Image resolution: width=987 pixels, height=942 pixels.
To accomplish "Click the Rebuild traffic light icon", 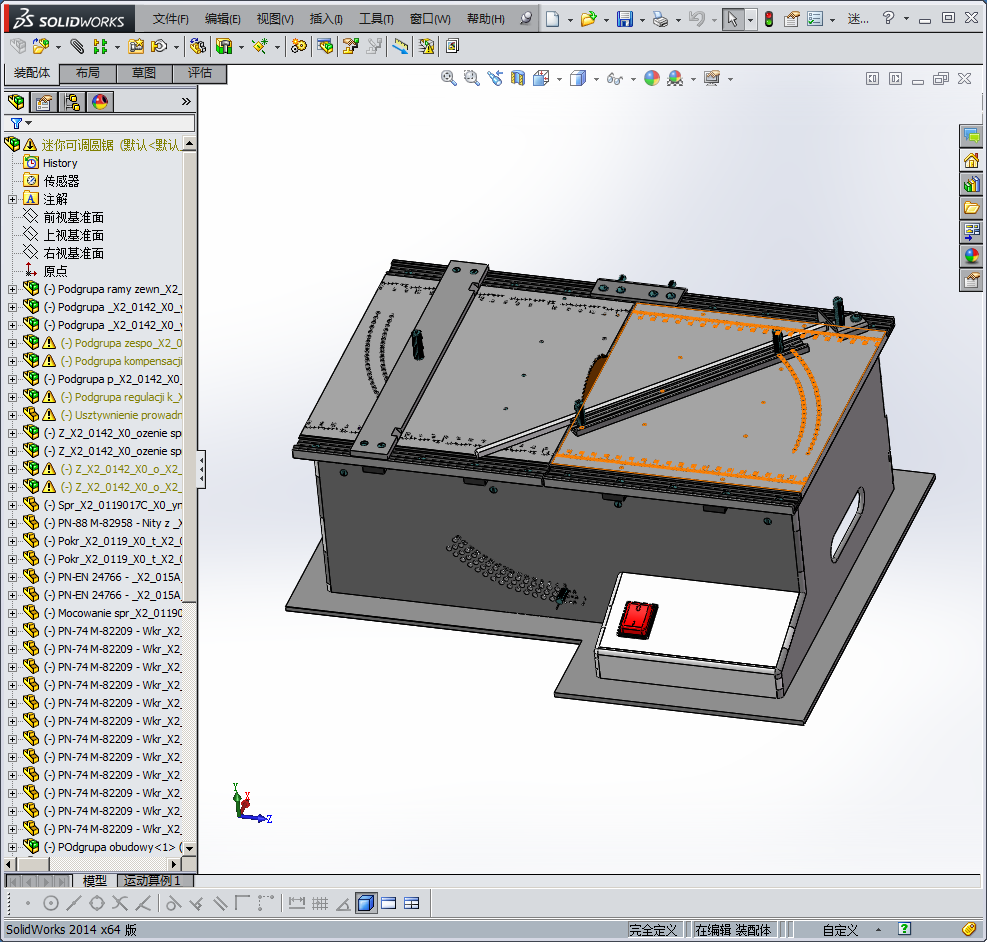I will [768, 19].
